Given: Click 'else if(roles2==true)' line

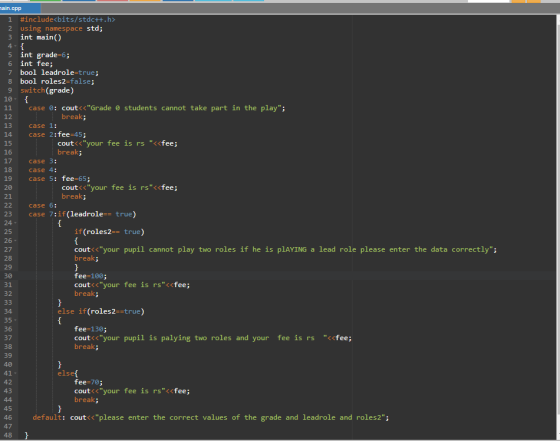Looking at the screenshot, I should coord(101,311).
